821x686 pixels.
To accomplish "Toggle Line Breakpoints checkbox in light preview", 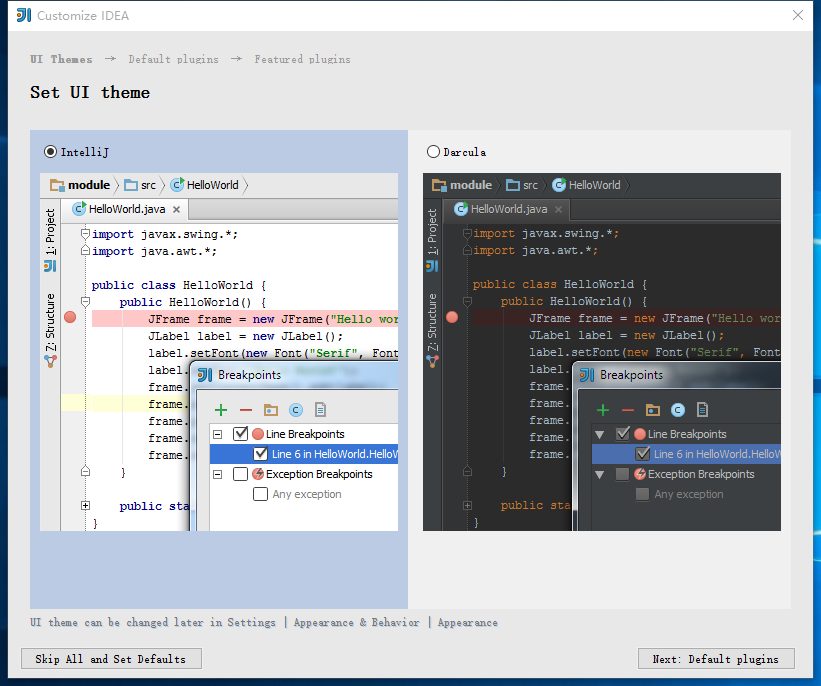I will click(x=240, y=434).
